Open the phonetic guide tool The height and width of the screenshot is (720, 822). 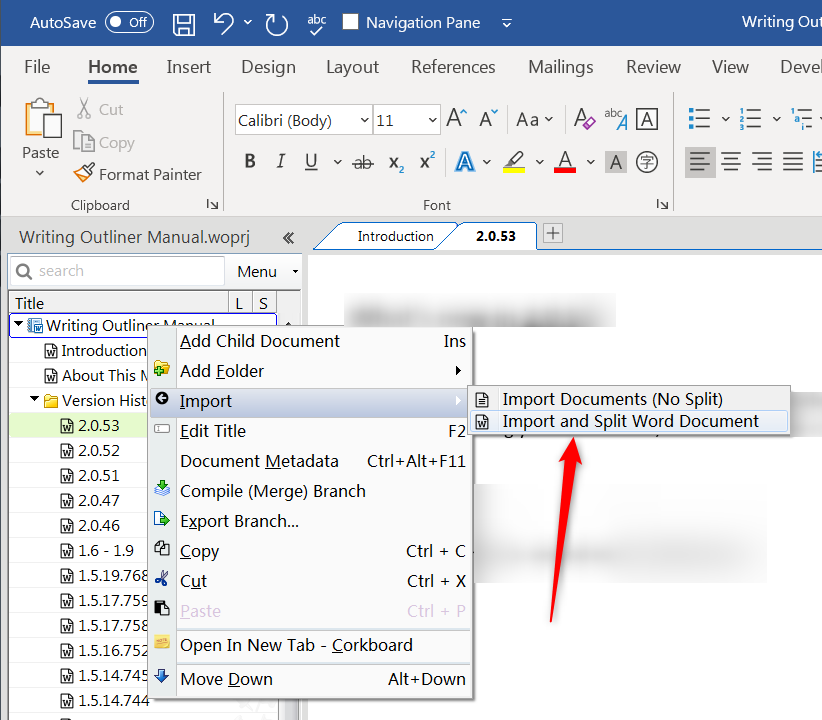click(x=616, y=119)
